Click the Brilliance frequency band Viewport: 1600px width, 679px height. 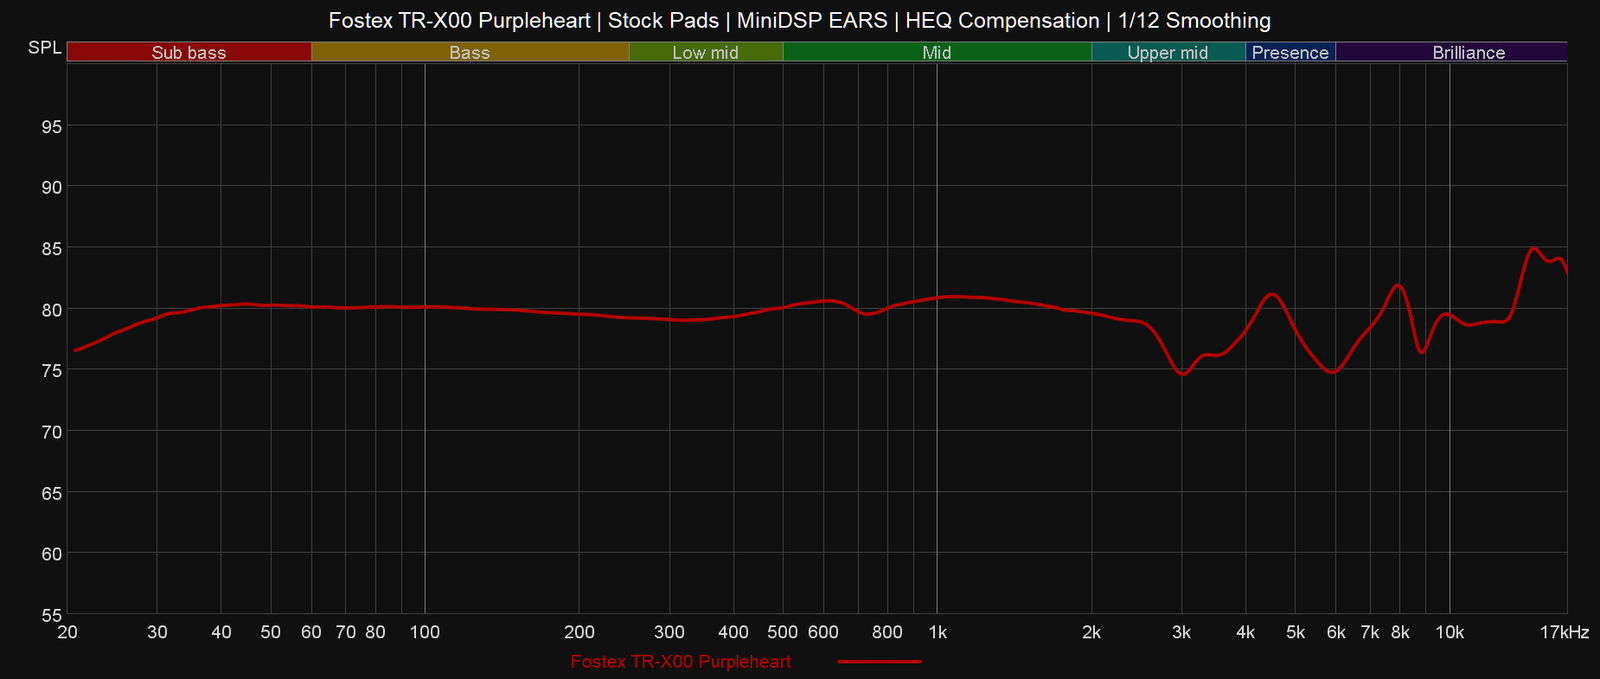1468,53
